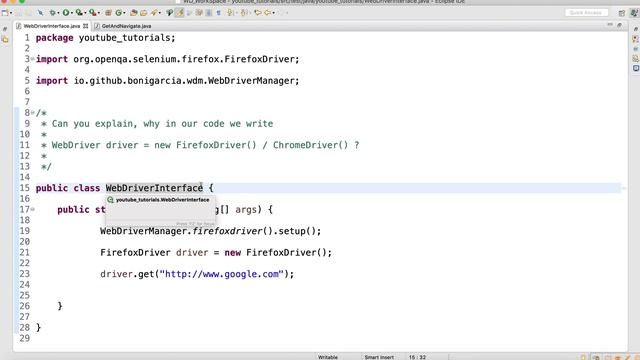Image resolution: width=640 pixels, height=360 pixels.
Task: Click the FirefoxDriver type on line 21
Action: [135, 253]
